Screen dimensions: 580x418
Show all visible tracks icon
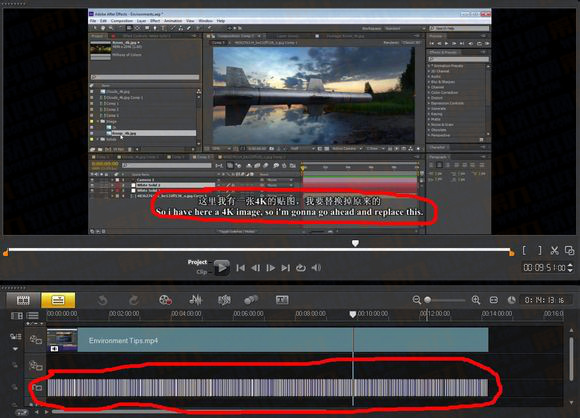point(17,316)
